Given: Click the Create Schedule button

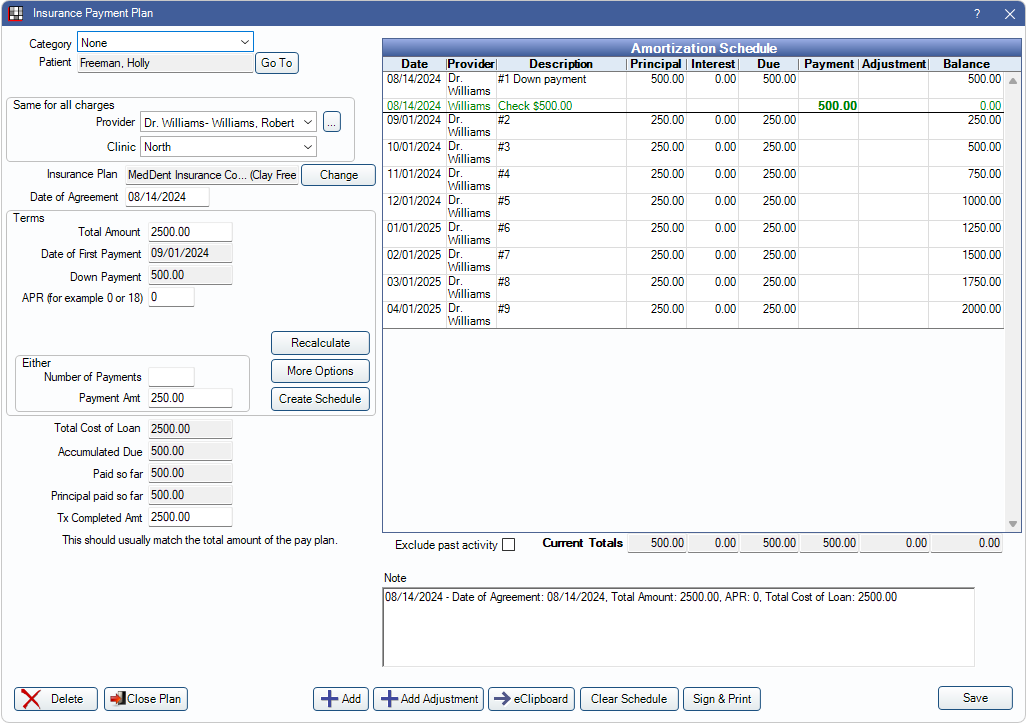Looking at the screenshot, I should point(320,399).
